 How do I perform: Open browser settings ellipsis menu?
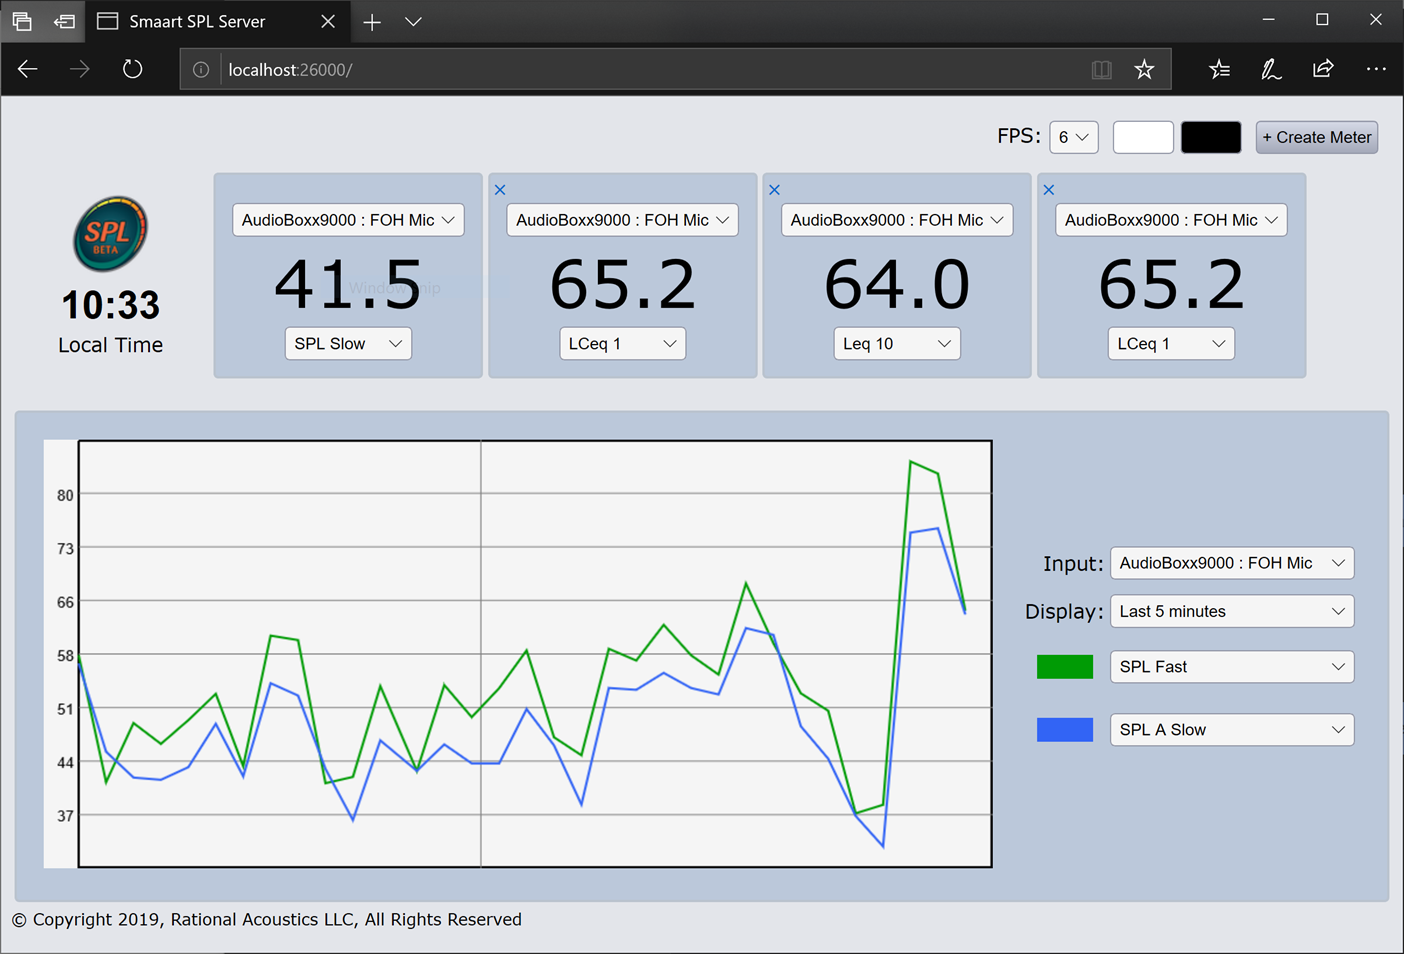coord(1376,70)
